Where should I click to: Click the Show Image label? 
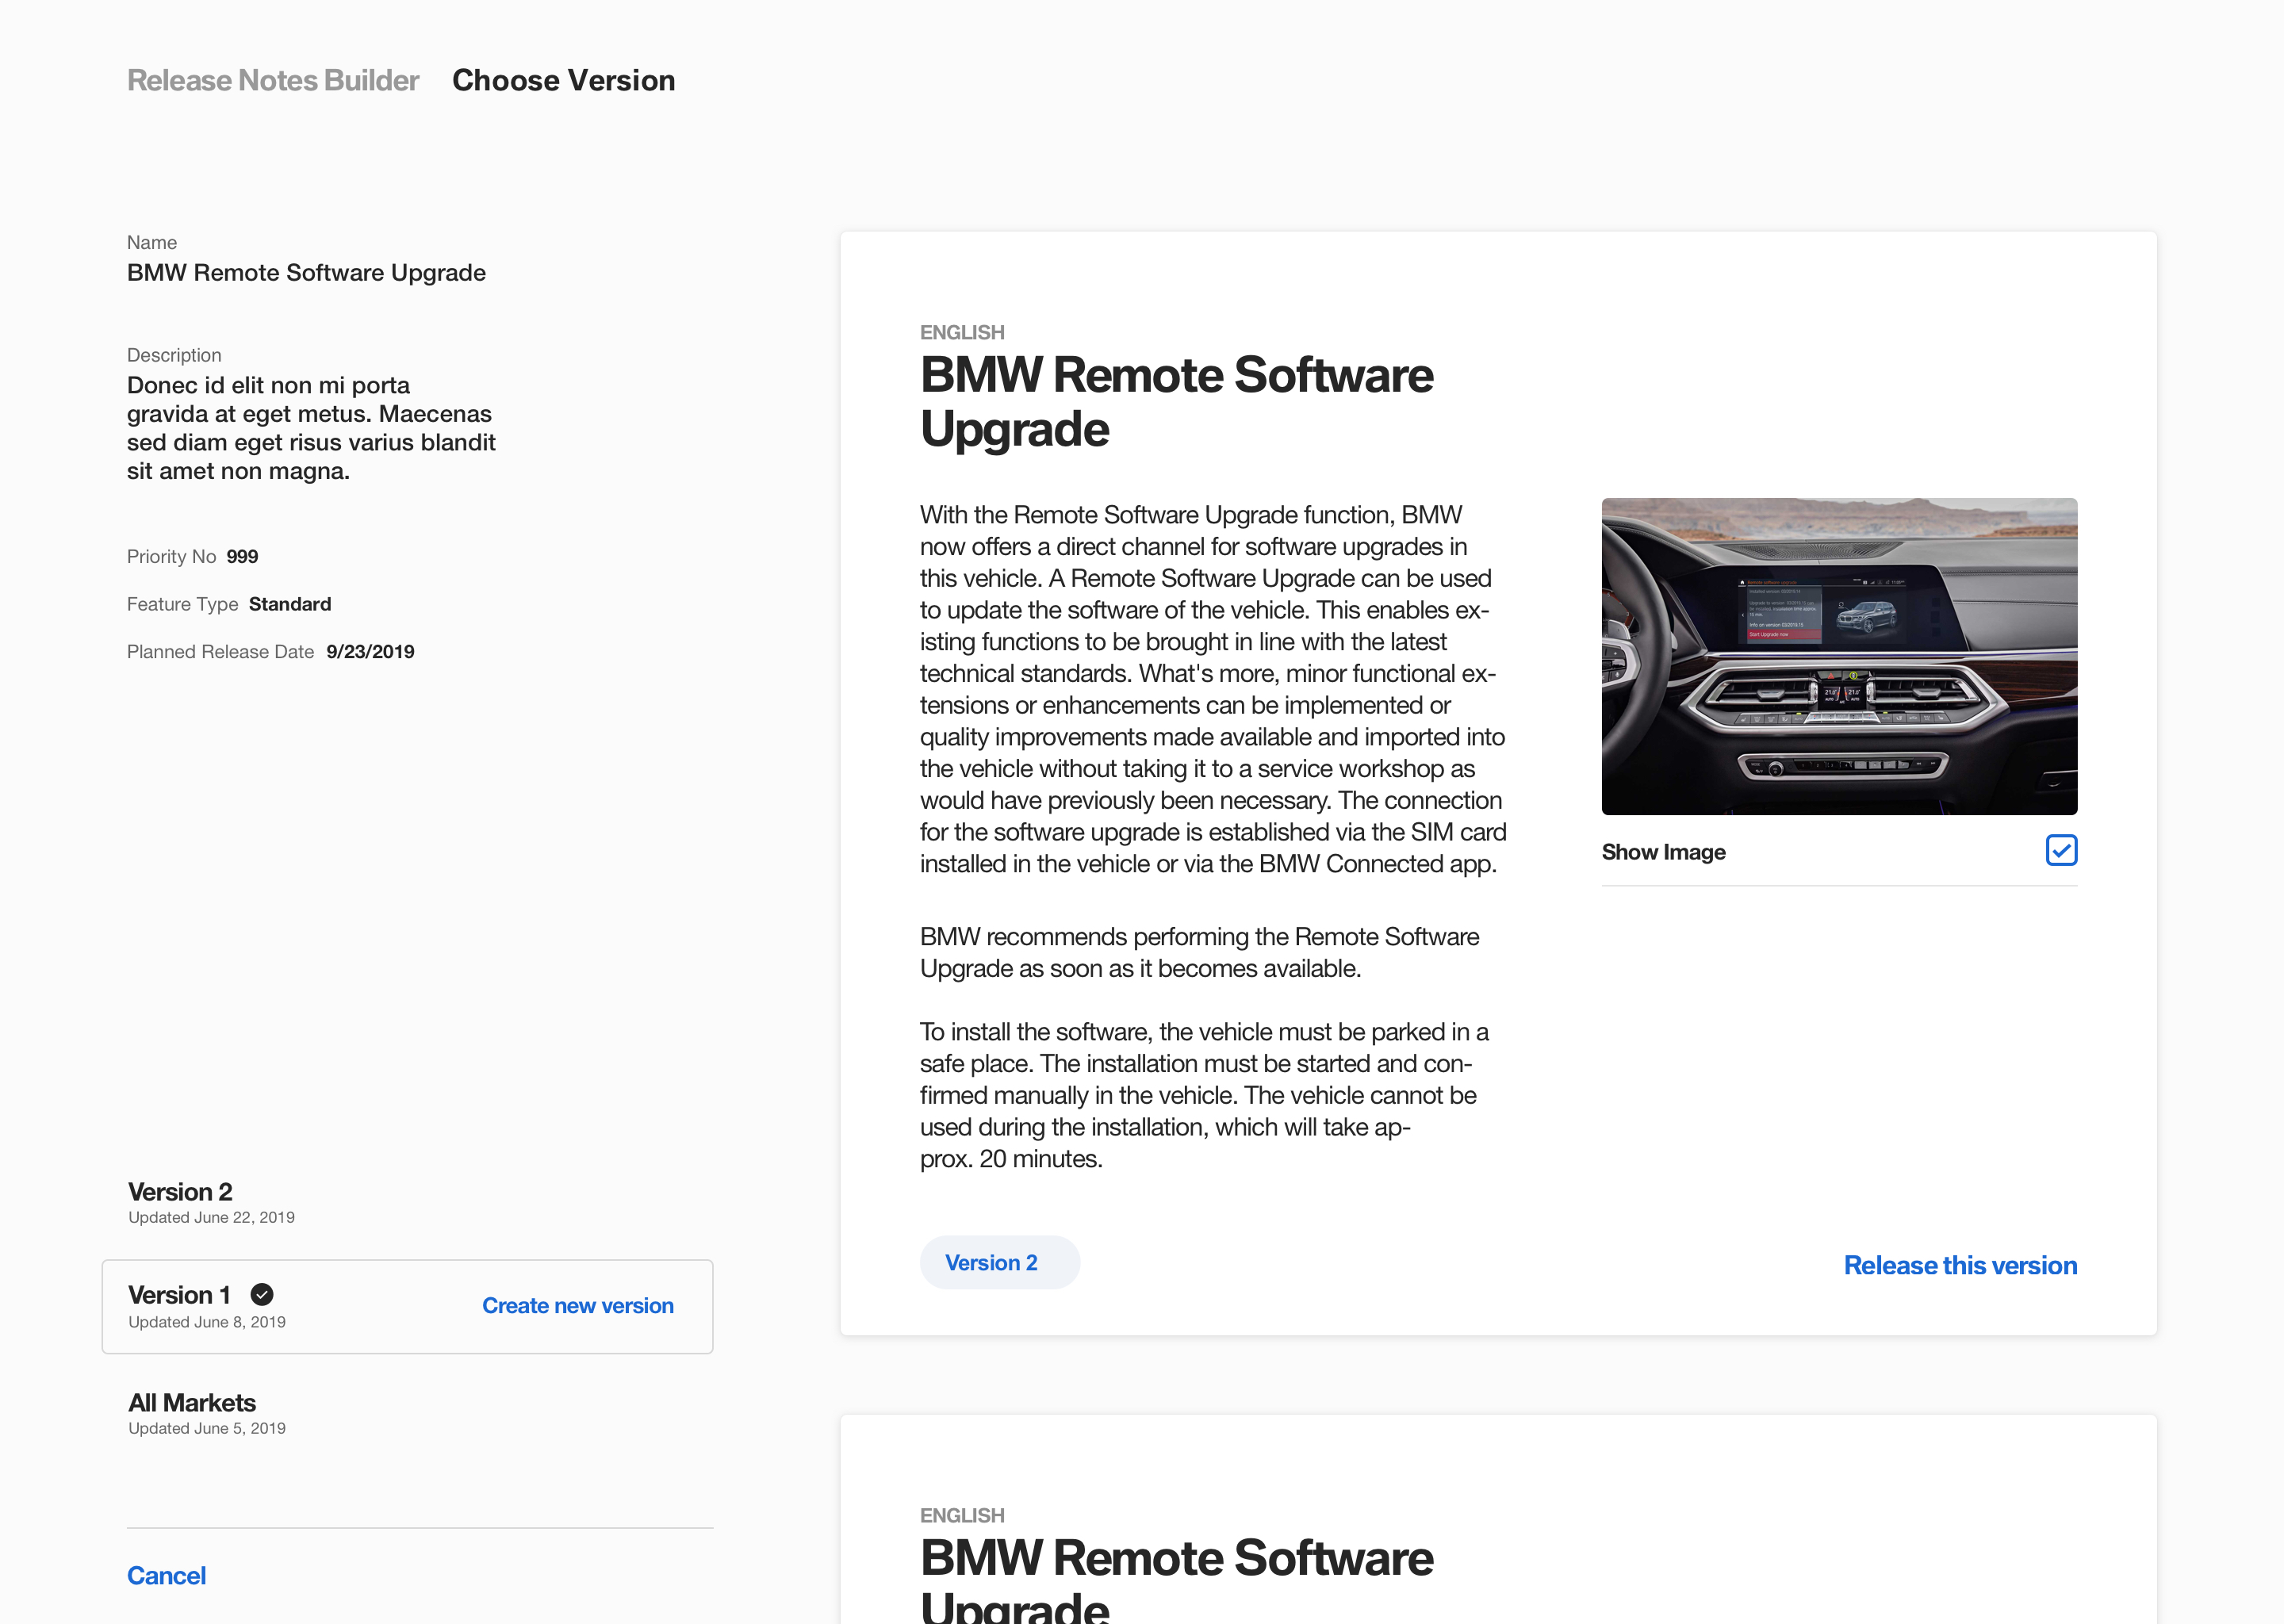[x=1664, y=852]
